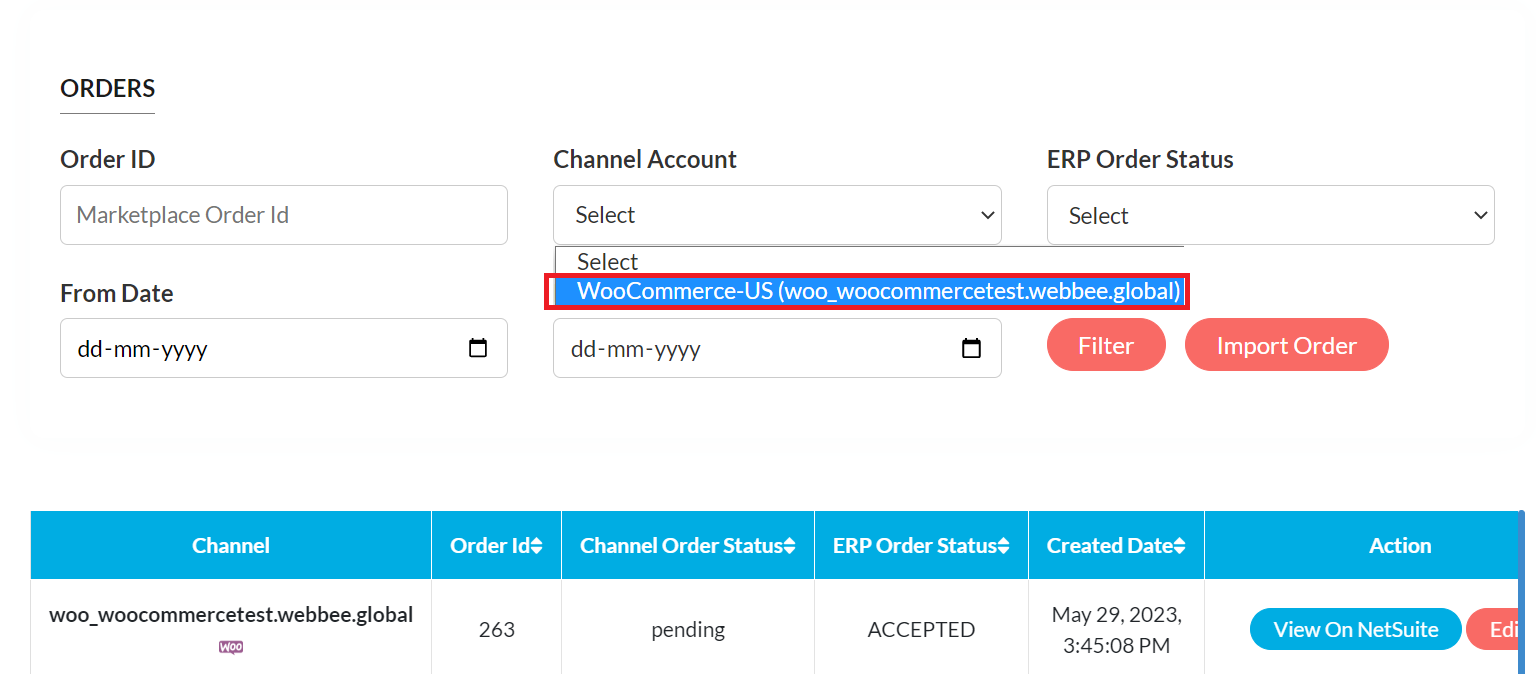Click calendar icon in the second date field

(971, 348)
